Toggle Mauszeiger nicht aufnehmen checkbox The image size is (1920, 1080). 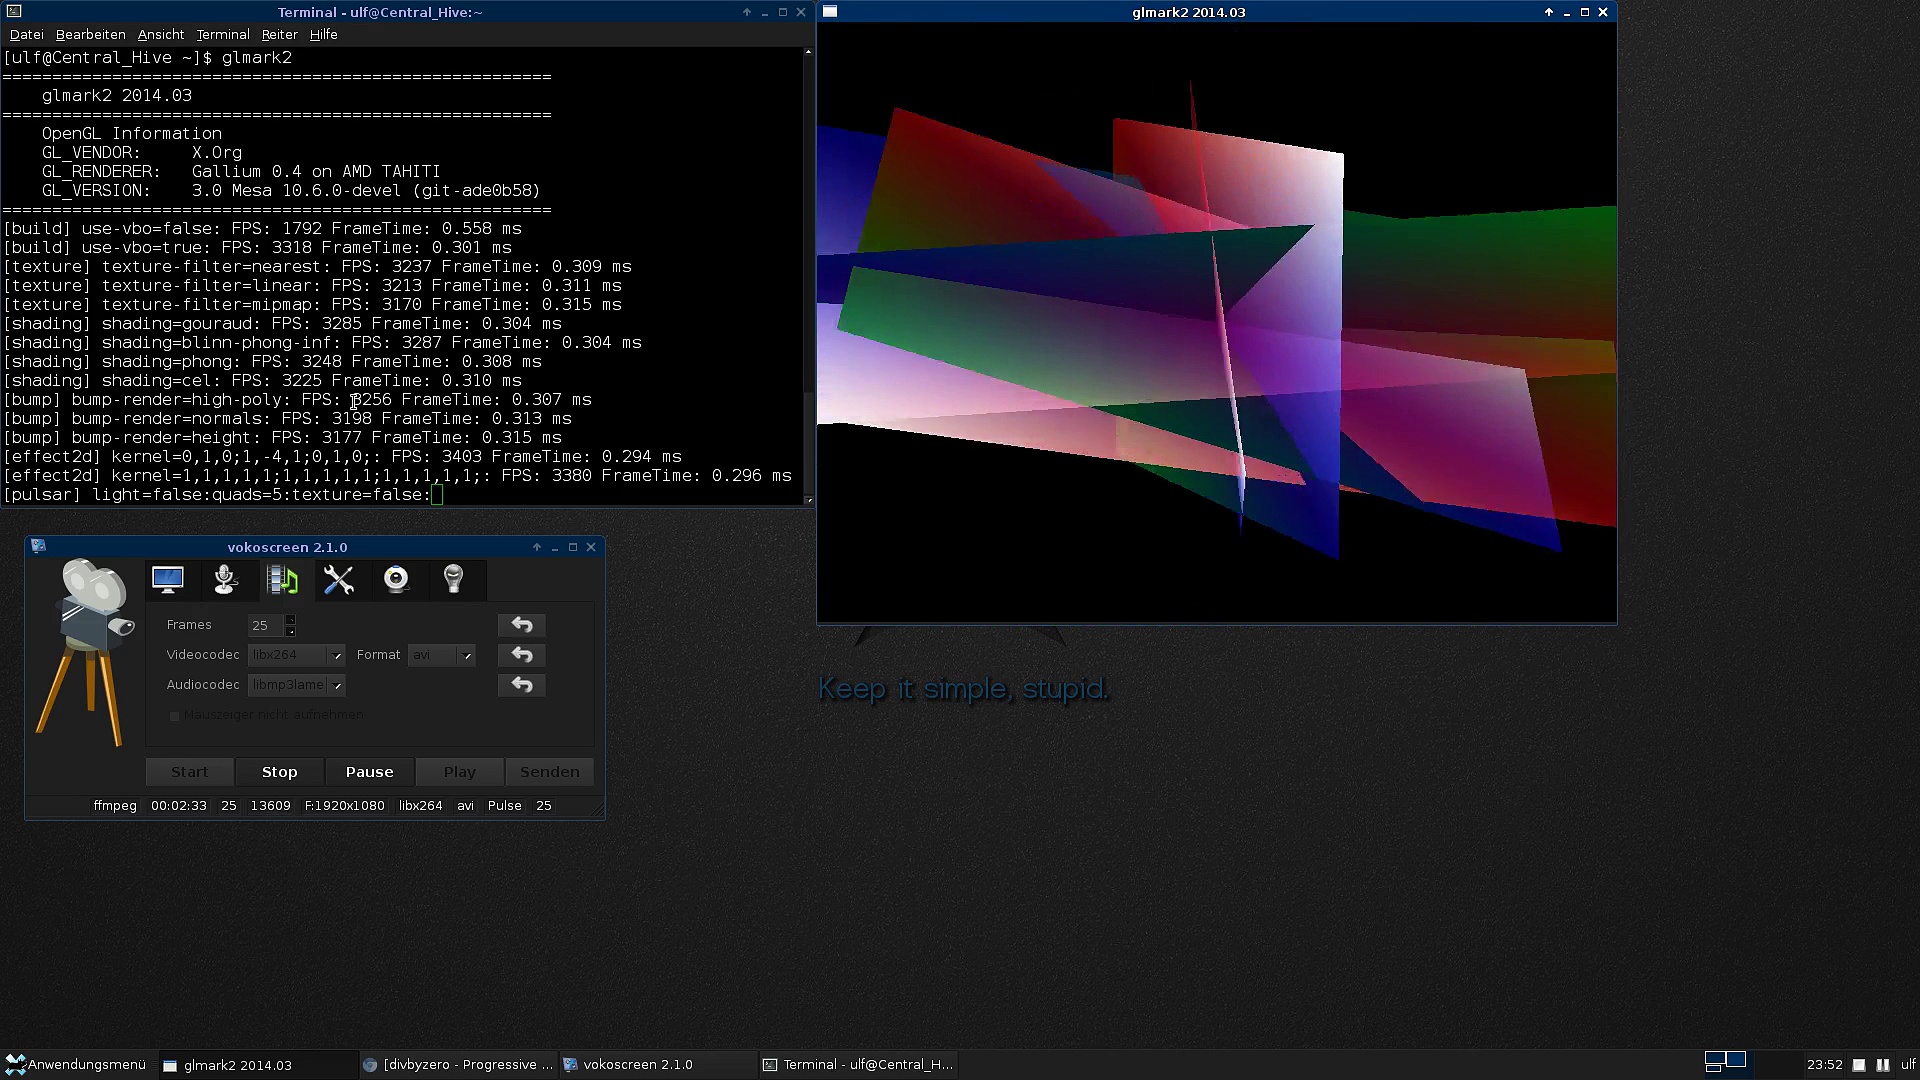[175, 716]
